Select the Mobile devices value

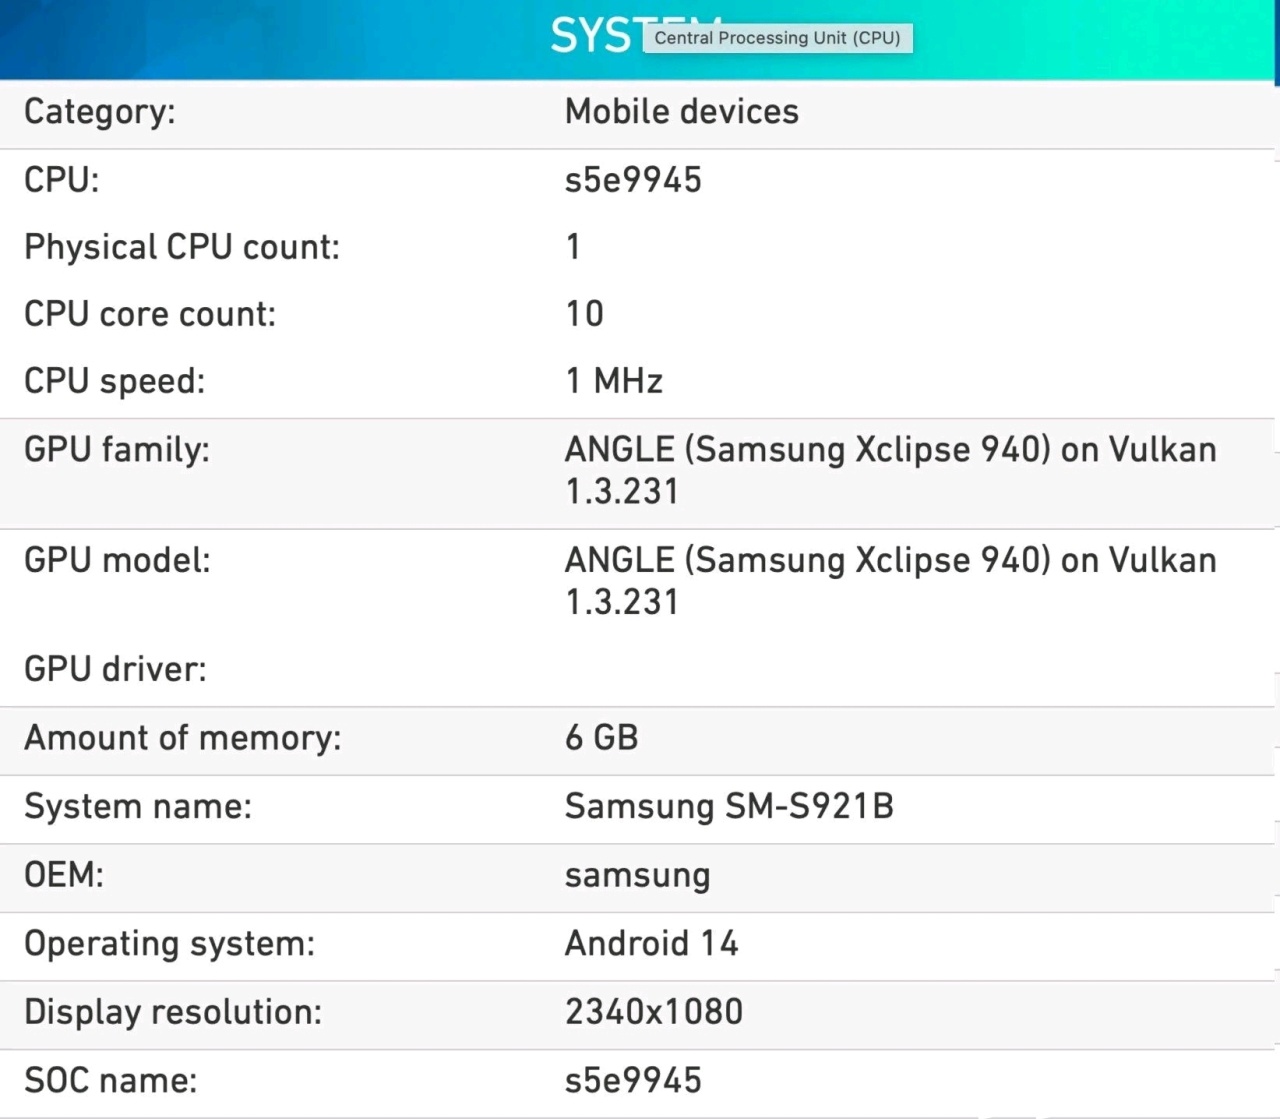click(681, 112)
